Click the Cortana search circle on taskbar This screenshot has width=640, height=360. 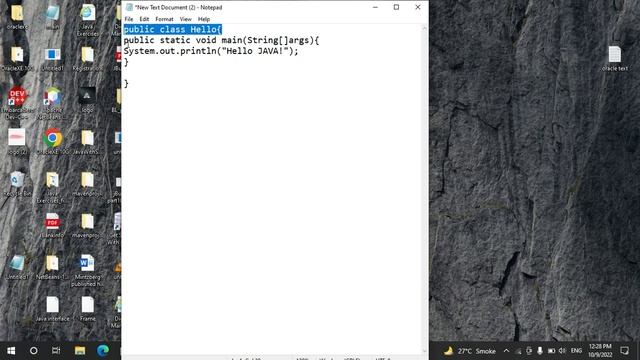(33, 351)
